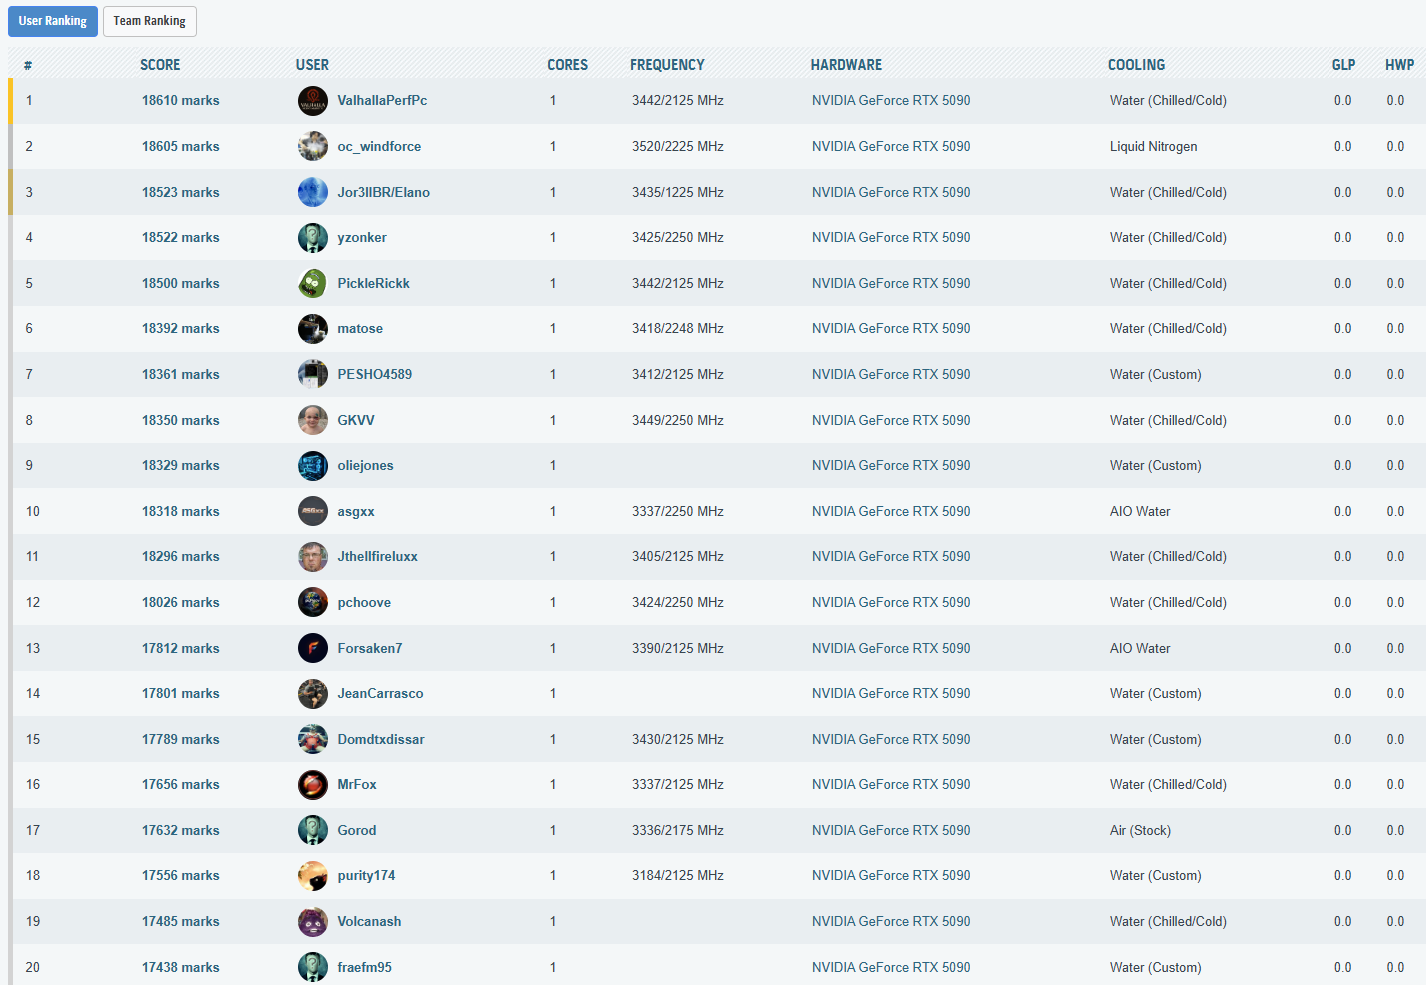This screenshot has height=985, width=1426.
Task: Click PickleRickk's green avatar icon
Action: 312,283
